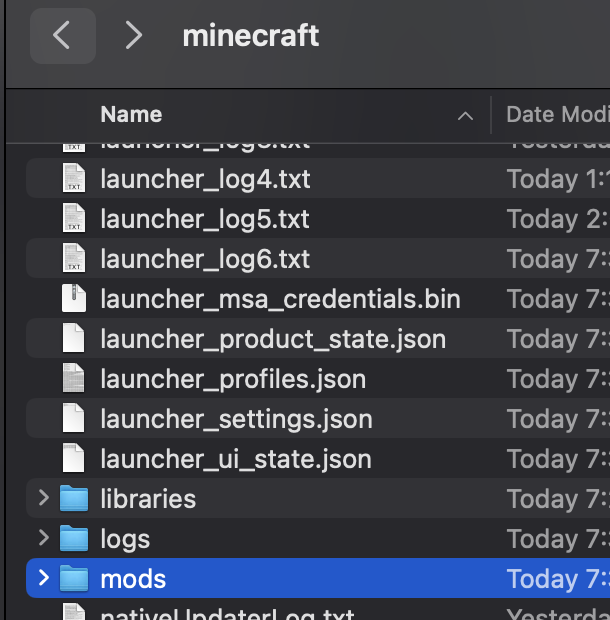The height and width of the screenshot is (620, 610).
Task: Click the launcher_ui_state.json file name
Action: [x=236, y=459]
